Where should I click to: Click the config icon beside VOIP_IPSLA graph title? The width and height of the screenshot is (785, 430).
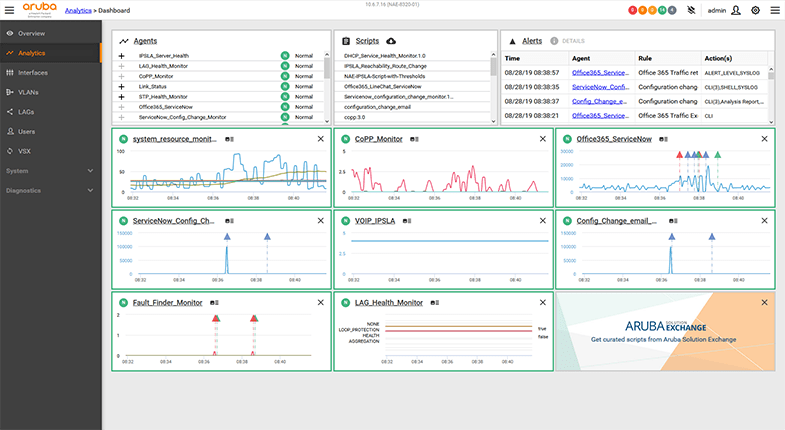(407, 221)
